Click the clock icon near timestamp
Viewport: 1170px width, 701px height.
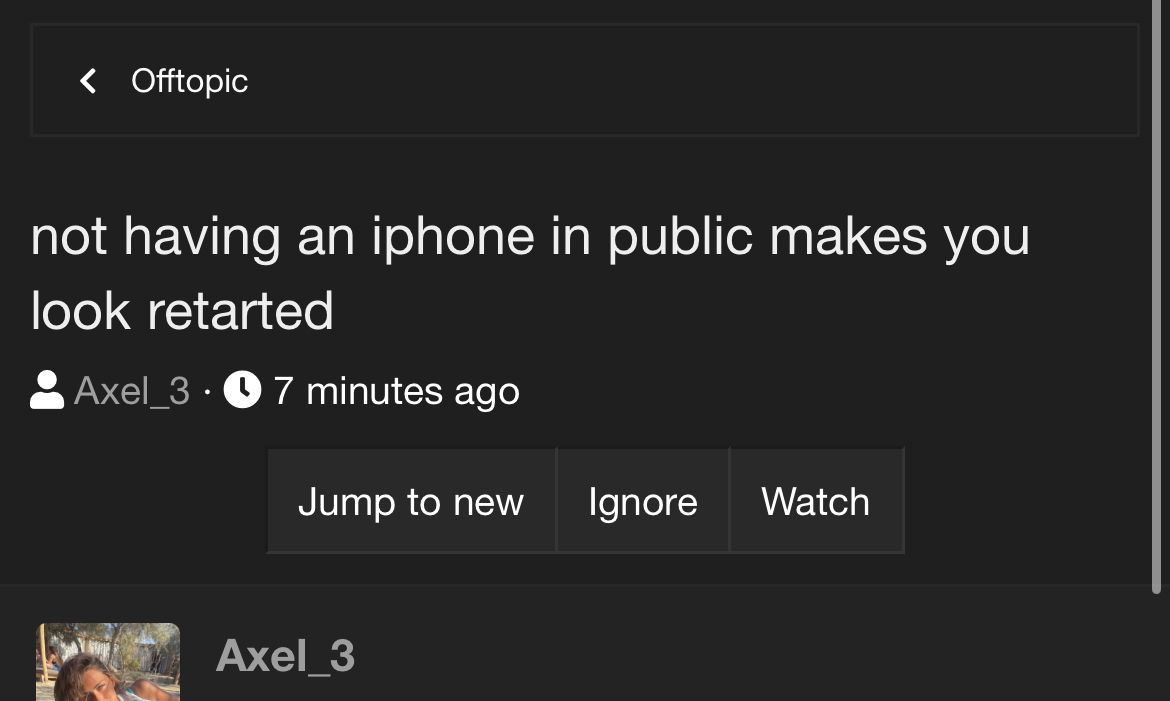click(x=242, y=390)
